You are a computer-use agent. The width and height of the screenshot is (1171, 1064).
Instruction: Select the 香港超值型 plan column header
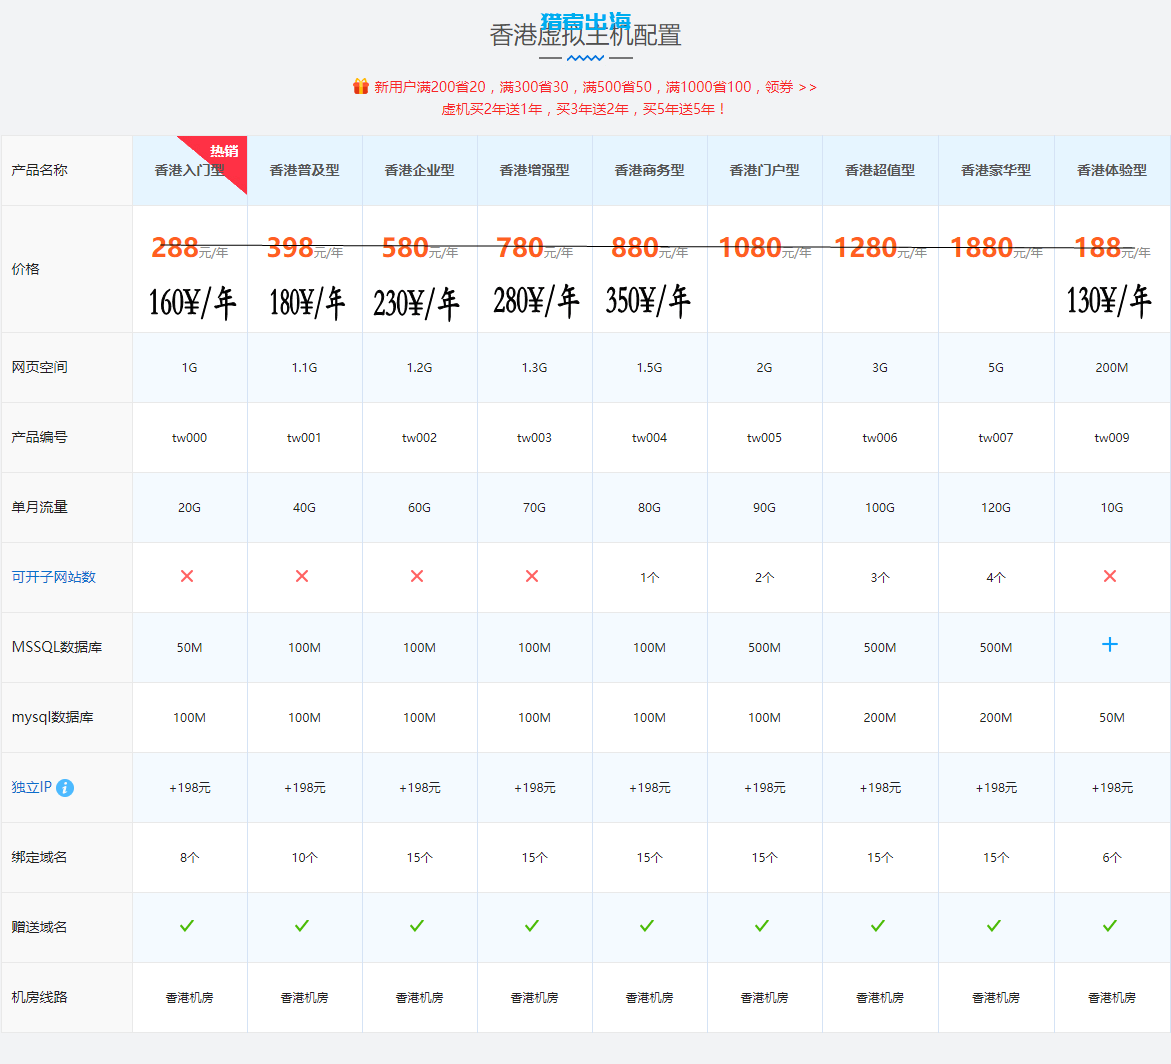coord(880,171)
